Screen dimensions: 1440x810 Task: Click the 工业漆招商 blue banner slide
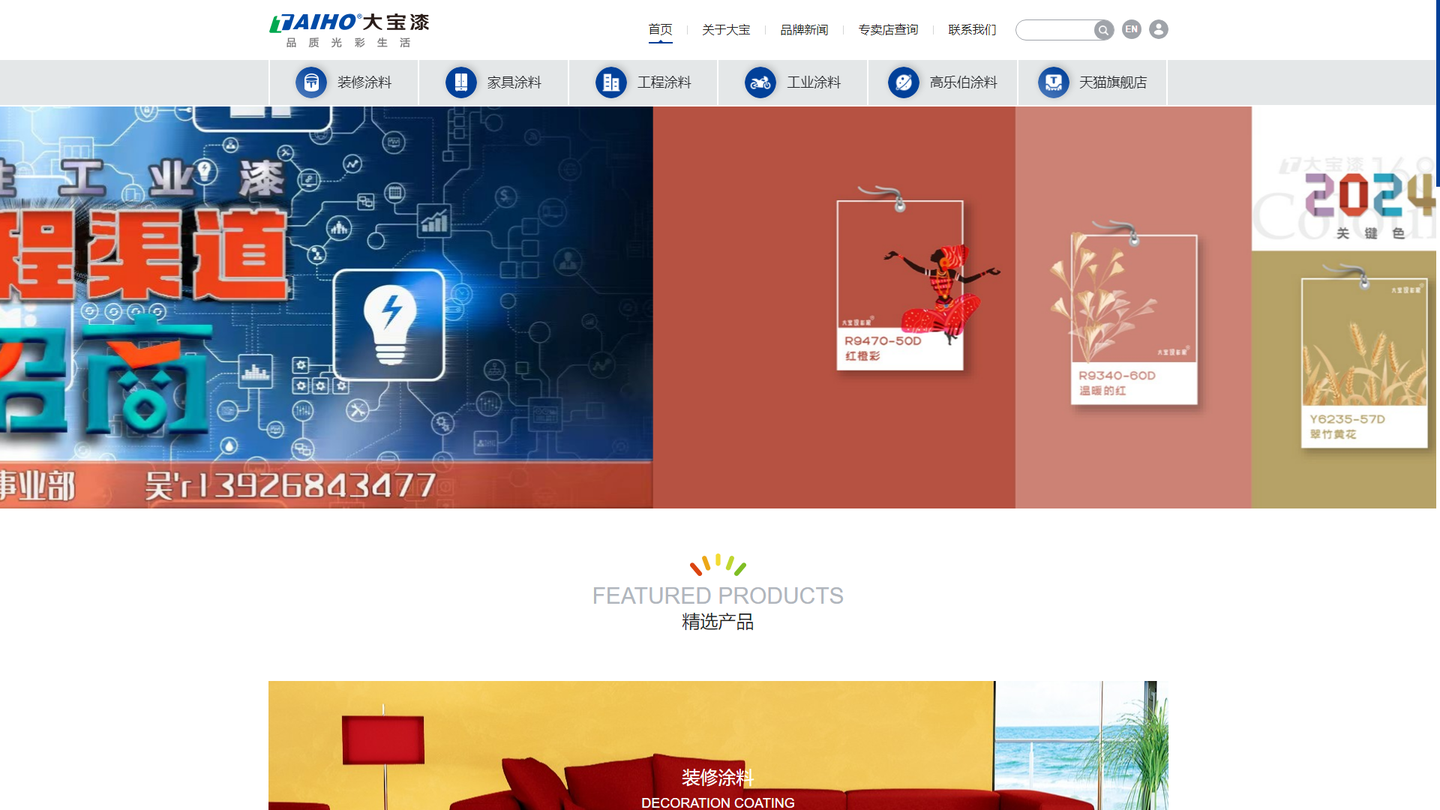326,307
